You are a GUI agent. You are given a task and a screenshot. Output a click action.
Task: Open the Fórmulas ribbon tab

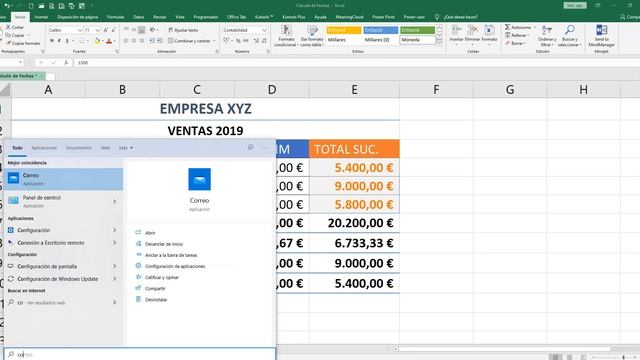(x=116, y=17)
